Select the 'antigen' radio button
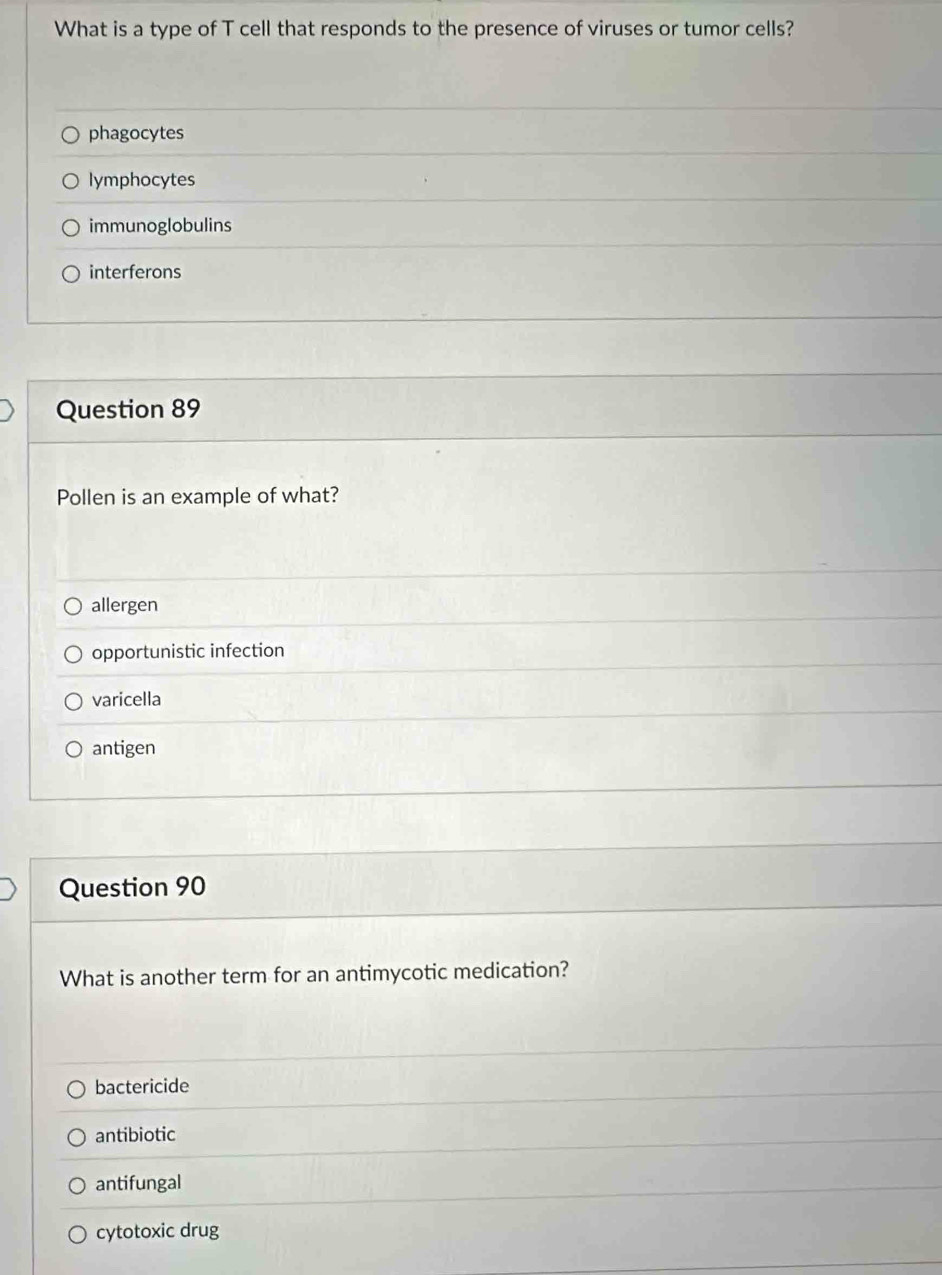Screen dimensions: 942x1275 click(74, 748)
